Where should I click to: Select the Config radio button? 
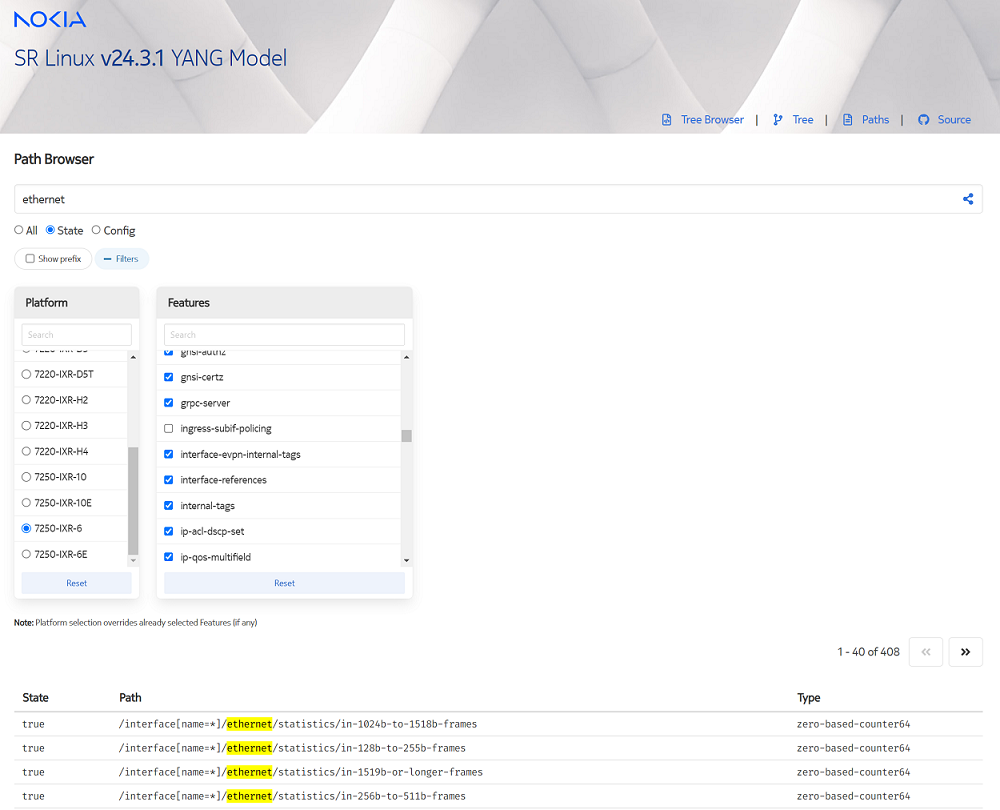(96, 230)
